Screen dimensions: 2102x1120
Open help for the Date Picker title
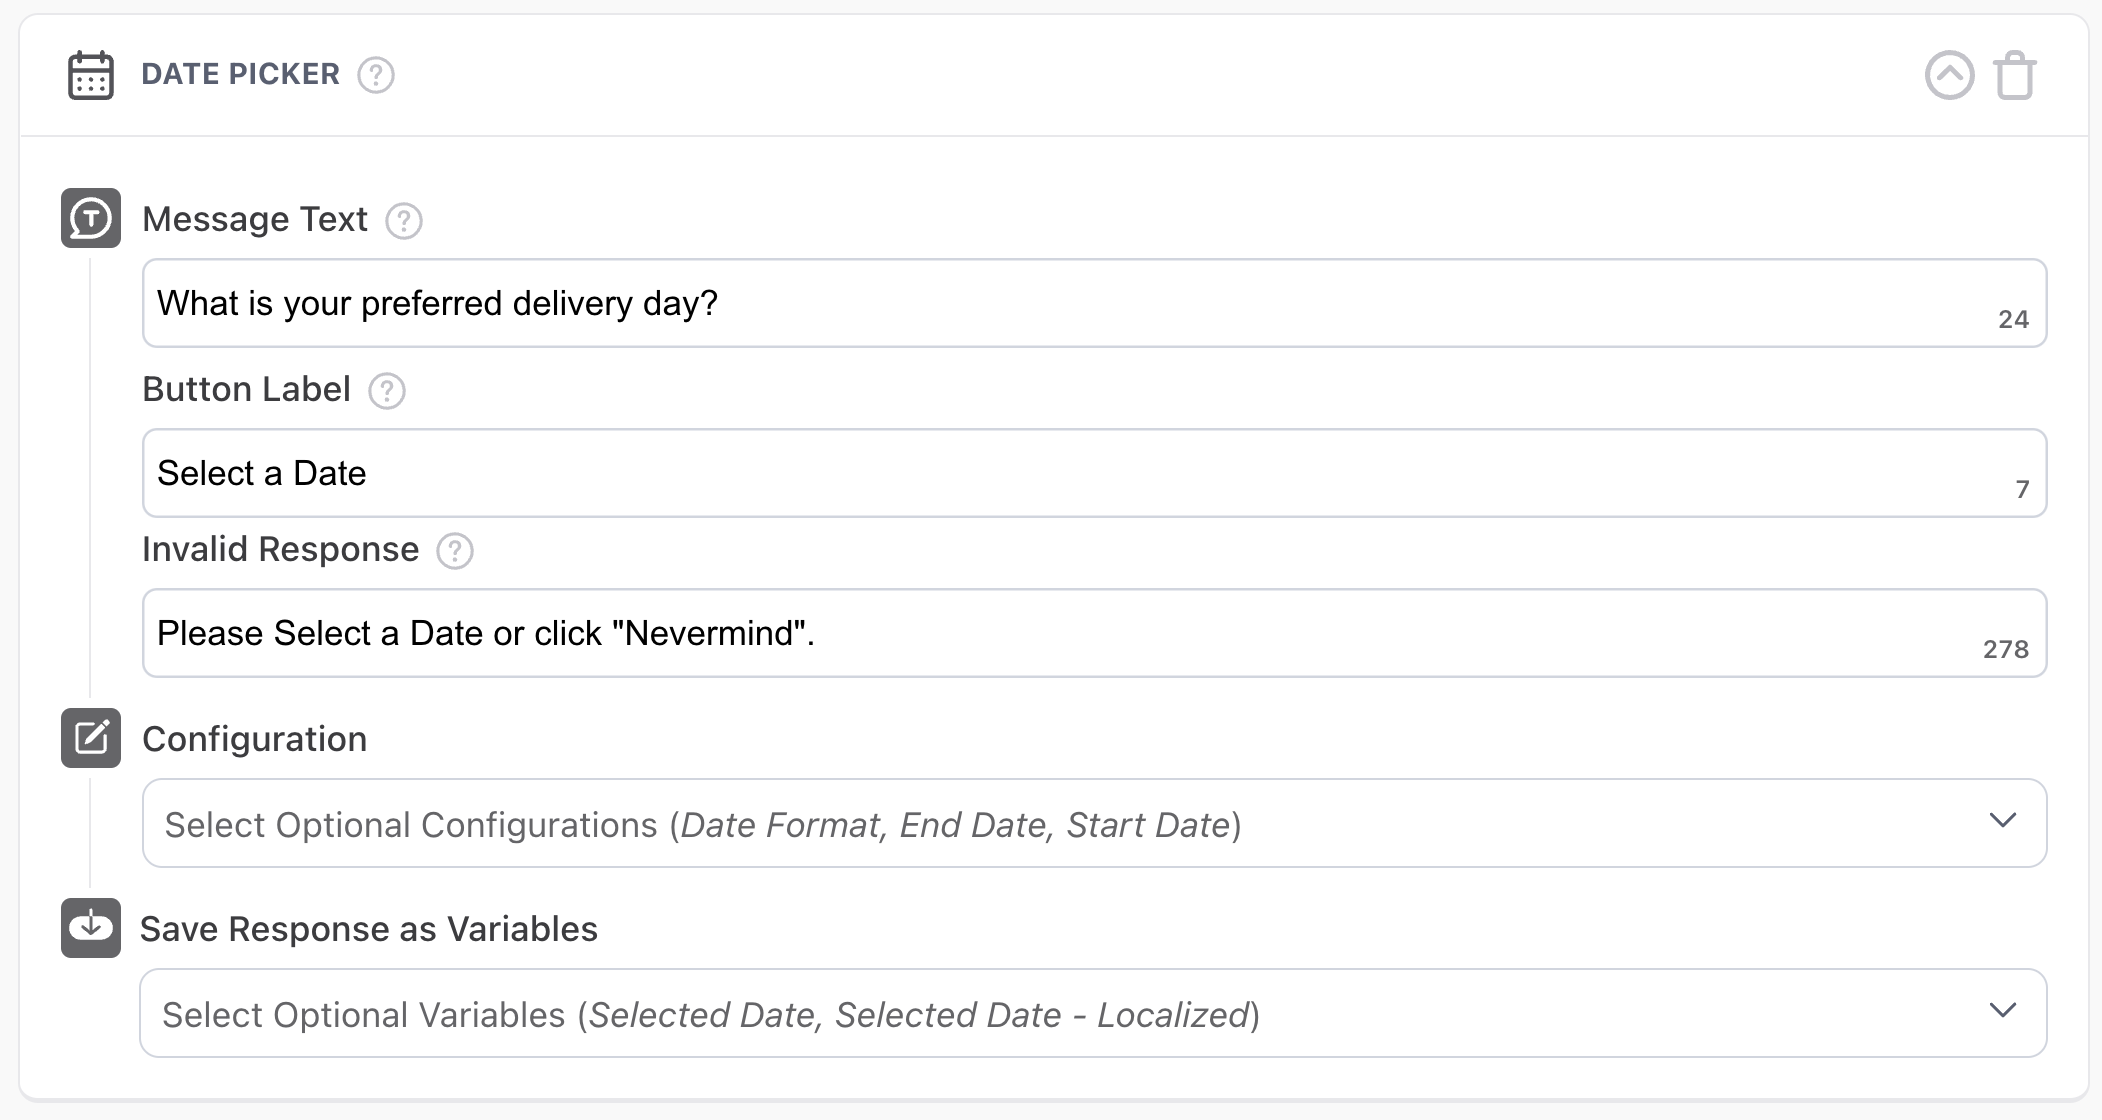(376, 75)
